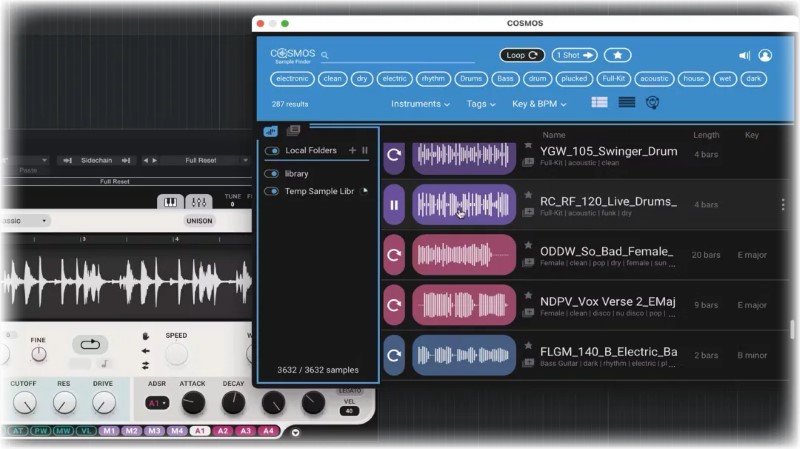Toggle the sampler loop mode button
Viewport: 800px width, 449px height.
90,344
